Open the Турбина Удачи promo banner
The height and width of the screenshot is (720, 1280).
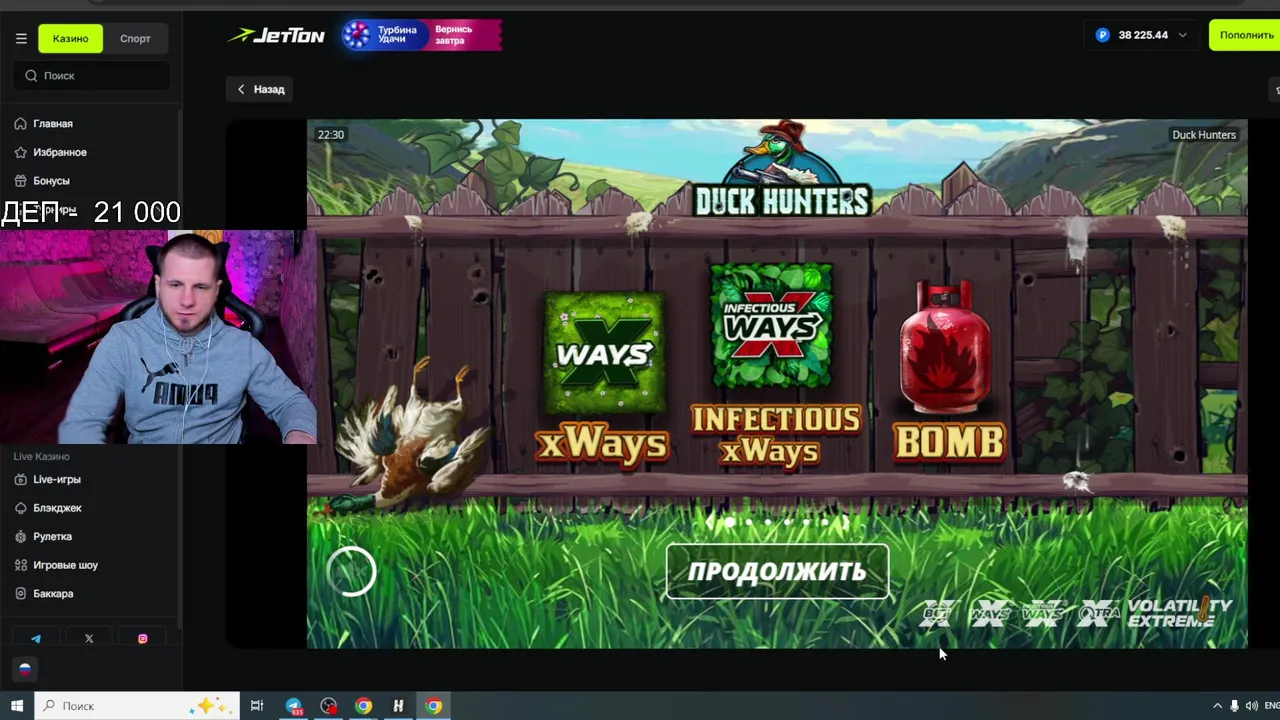(x=421, y=36)
